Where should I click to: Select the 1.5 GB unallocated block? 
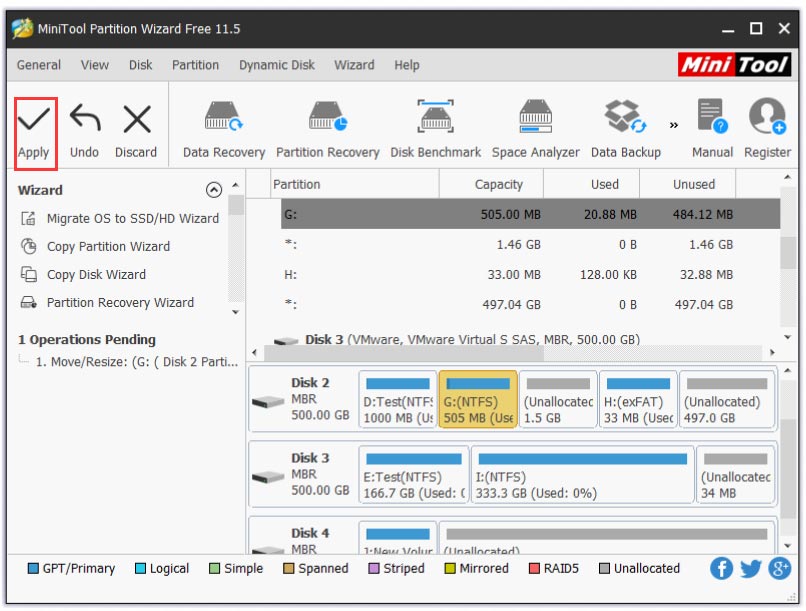(x=558, y=399)
